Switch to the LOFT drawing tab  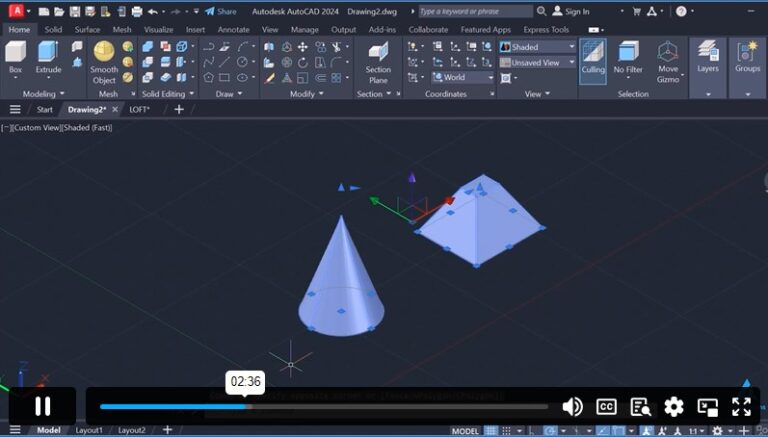click(x=139, y=109)
